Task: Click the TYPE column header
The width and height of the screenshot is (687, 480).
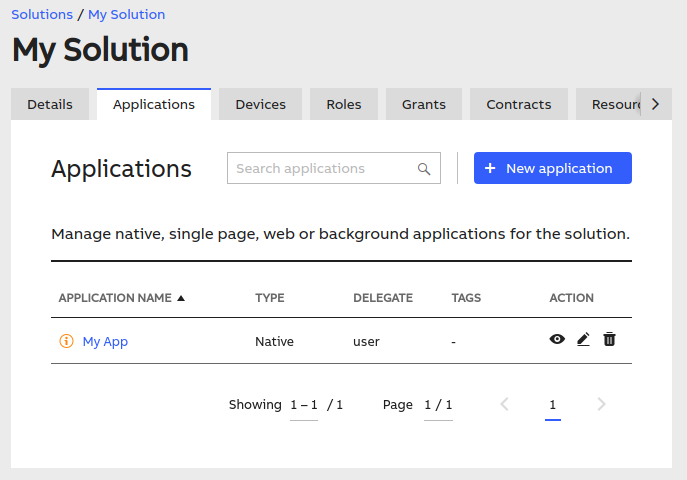Action: pos(270,298)
